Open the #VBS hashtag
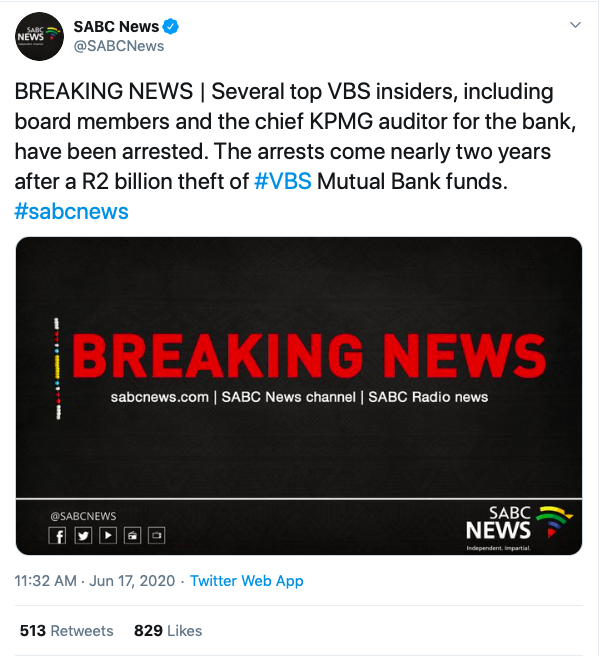The height and width of the screenshot is (656, 599). coord(283,182)
